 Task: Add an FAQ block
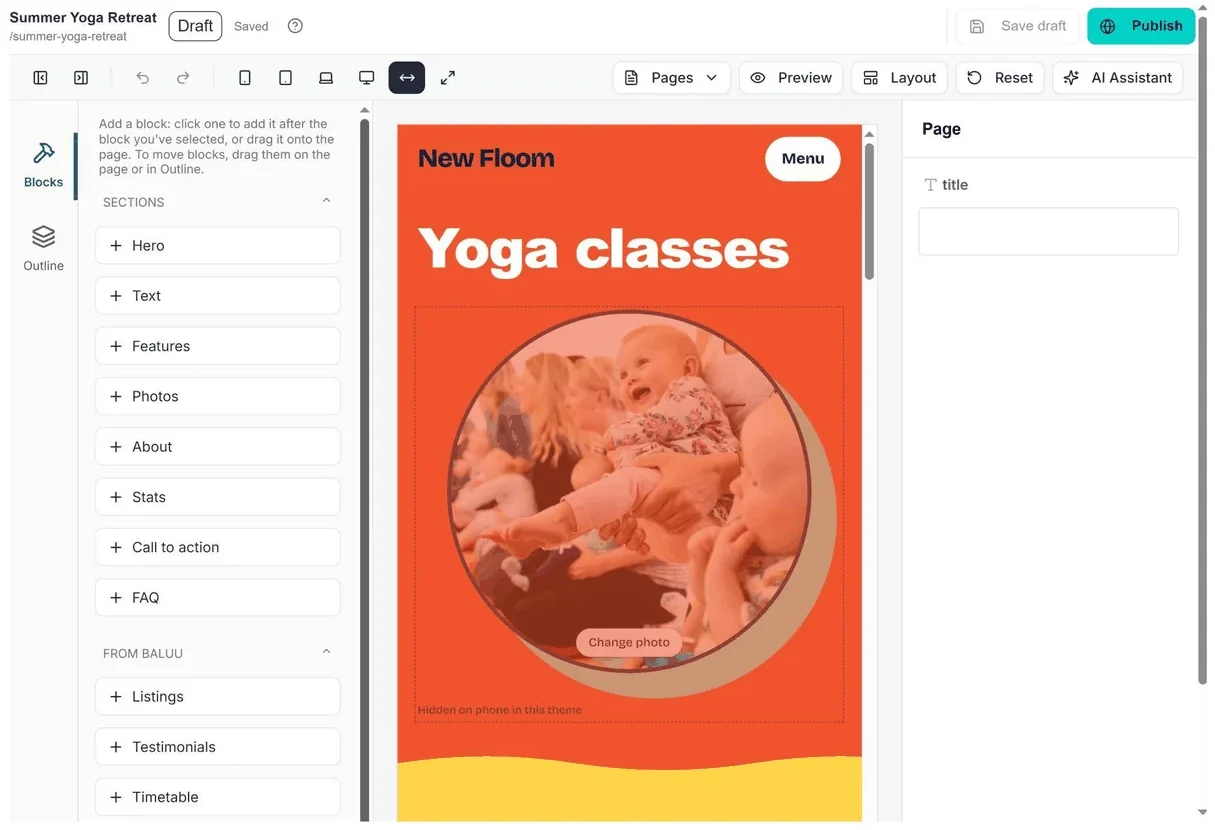218,598
